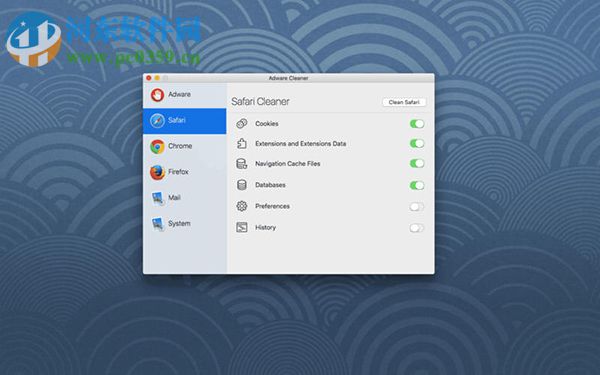Click the Mail icon in the sidebar

click(x=158, y=198)
